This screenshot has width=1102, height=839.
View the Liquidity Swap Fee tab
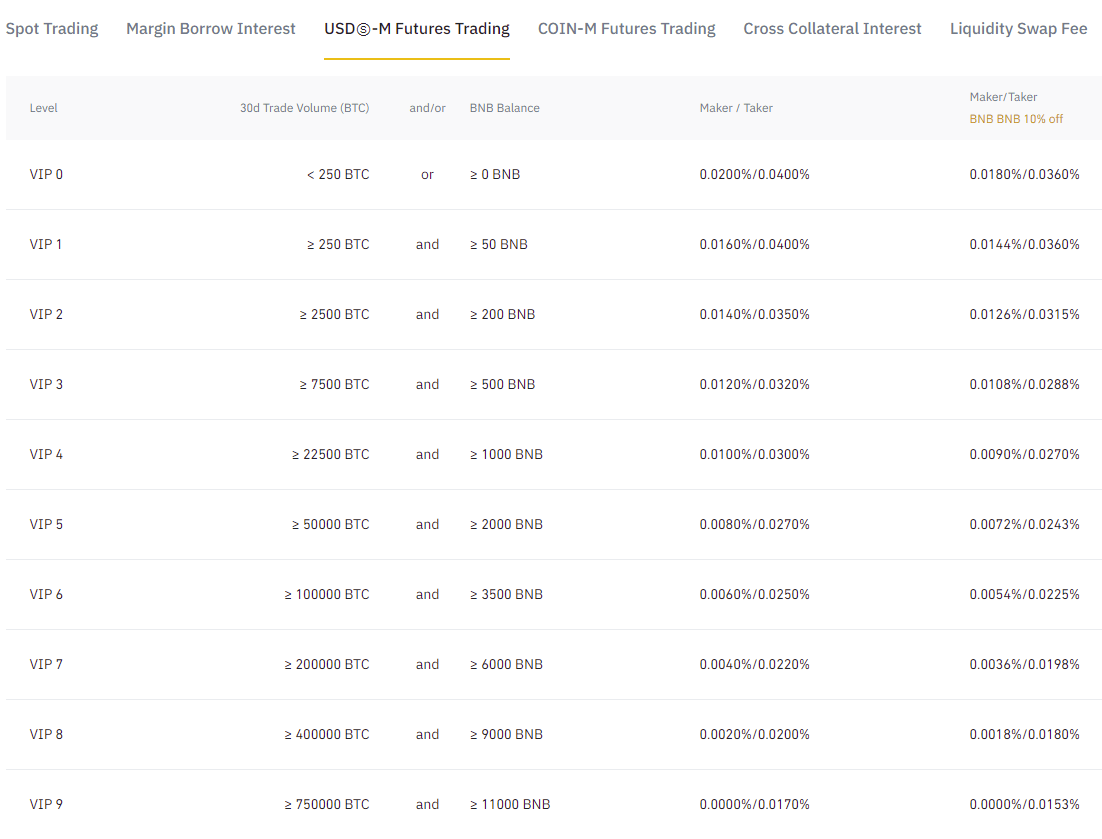[1018, 28]
